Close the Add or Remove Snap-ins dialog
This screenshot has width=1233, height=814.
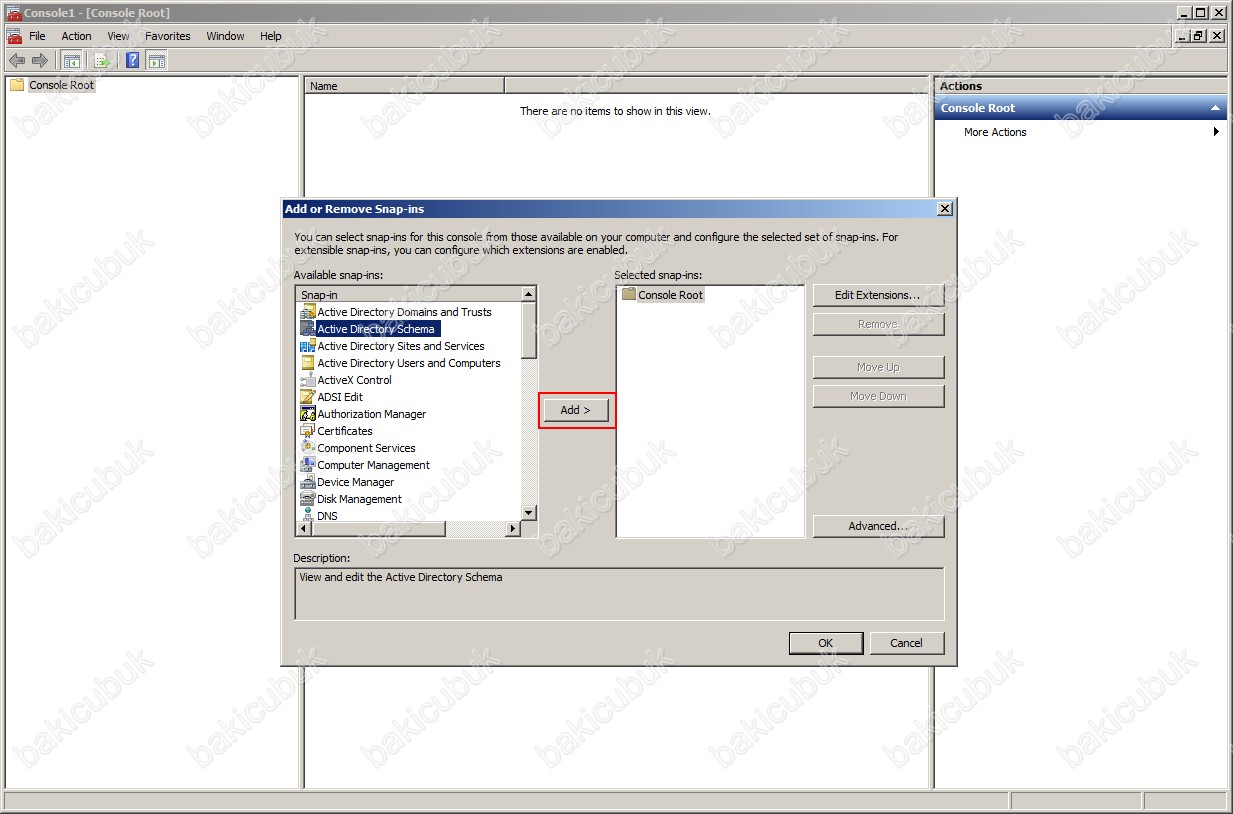(945, 209)
